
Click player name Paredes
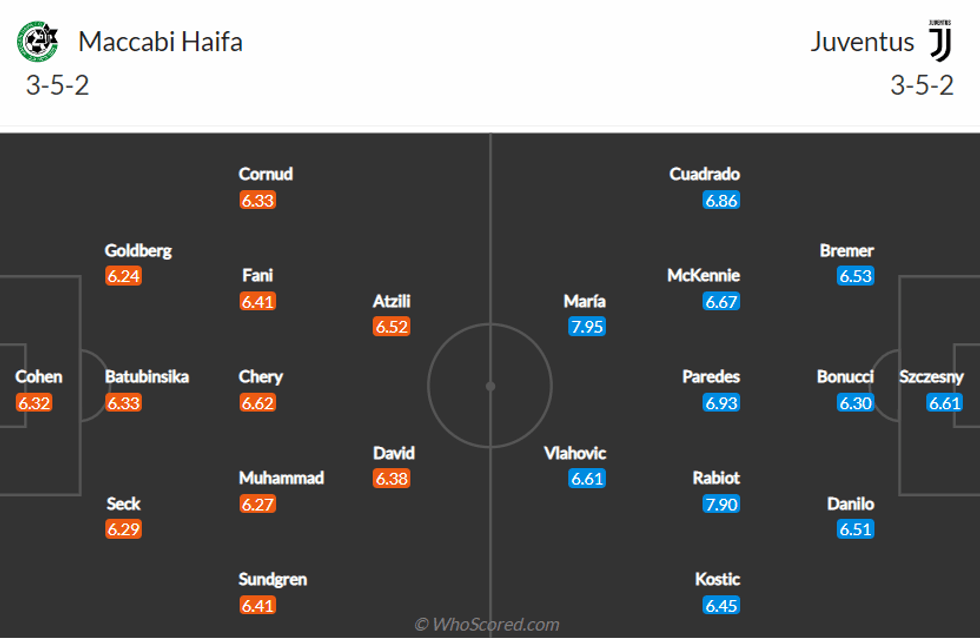tap(711, 377)
